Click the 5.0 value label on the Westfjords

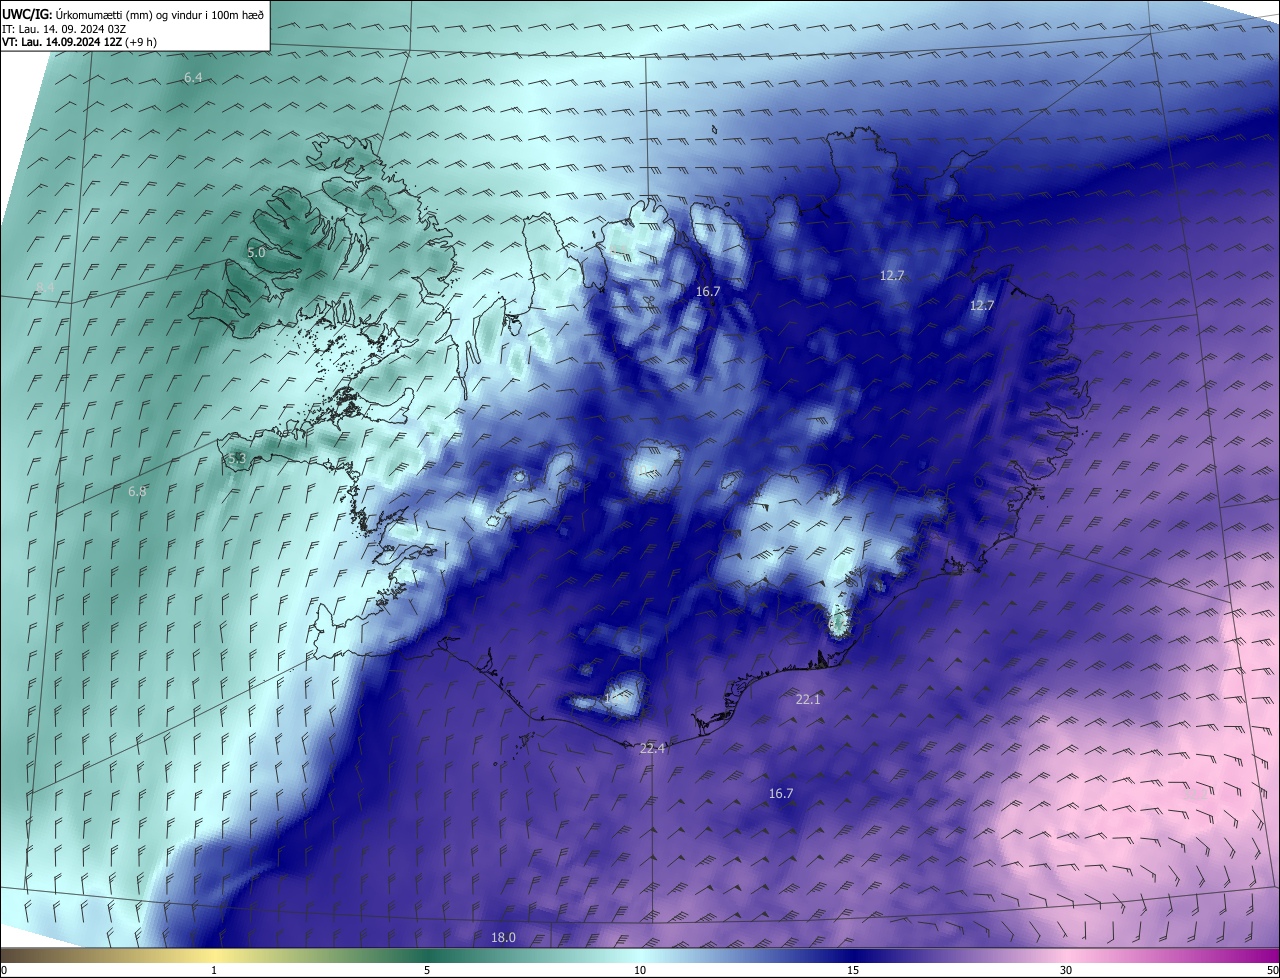(256, 253)
